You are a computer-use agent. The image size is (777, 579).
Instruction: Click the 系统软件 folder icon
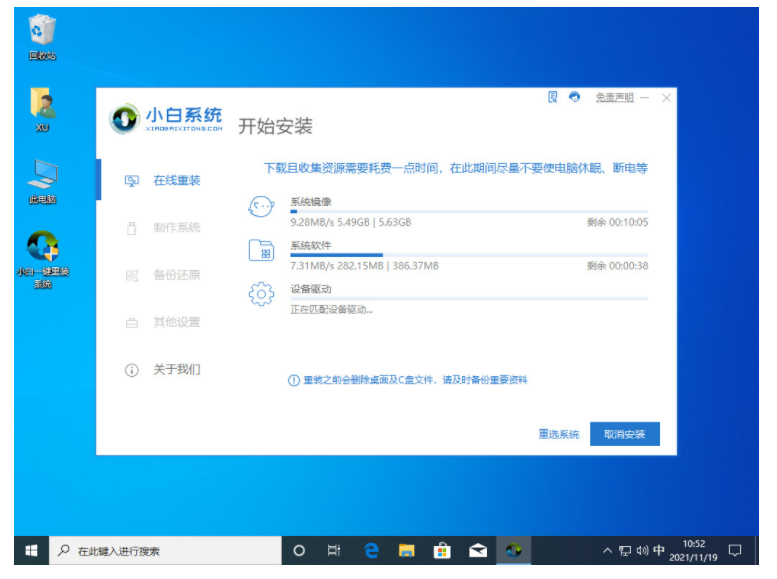coord(261,250)
